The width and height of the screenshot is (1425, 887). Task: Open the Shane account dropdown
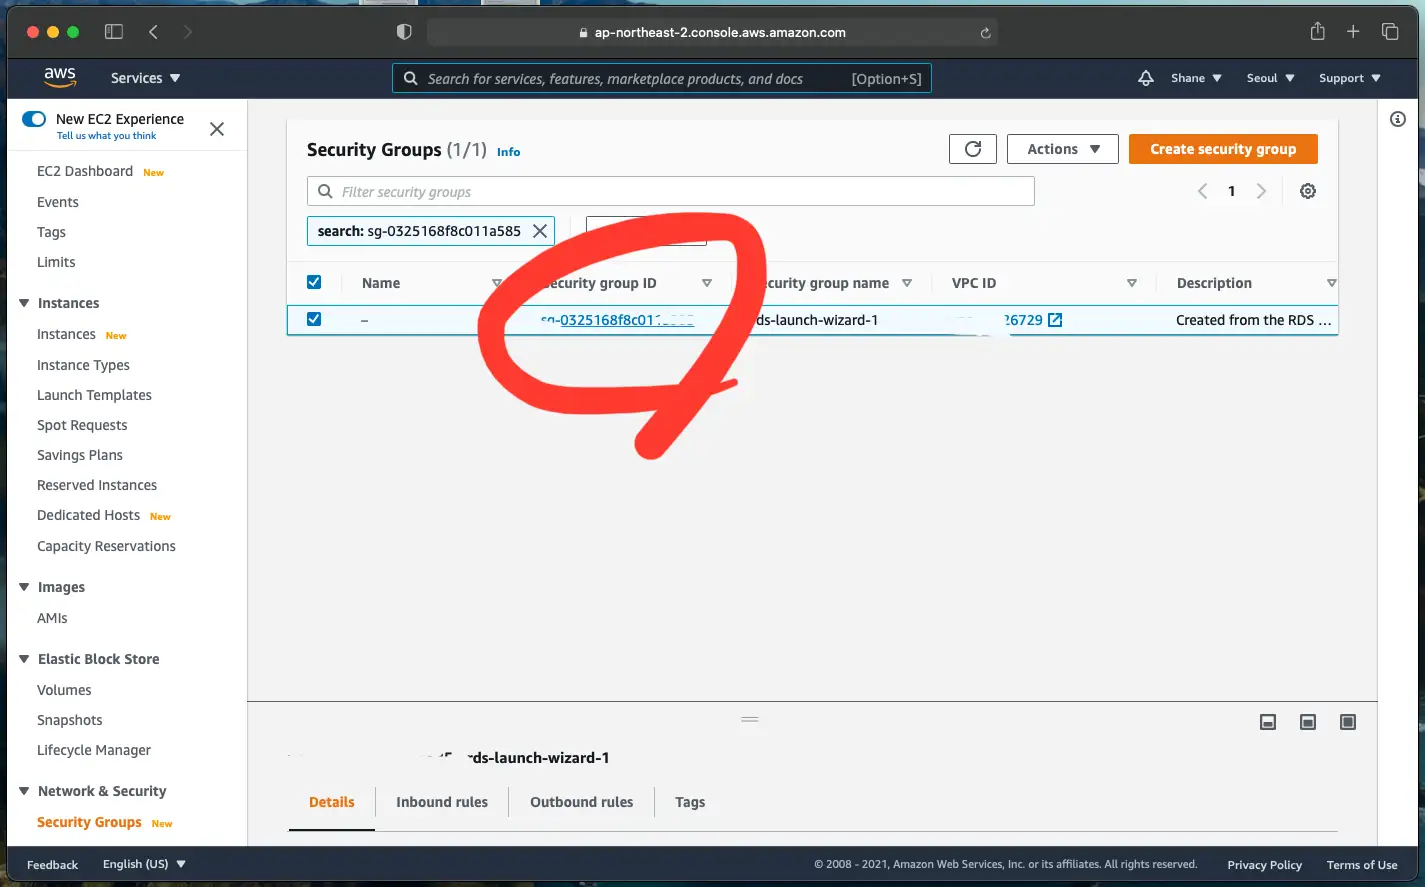tap(1196, 78)
